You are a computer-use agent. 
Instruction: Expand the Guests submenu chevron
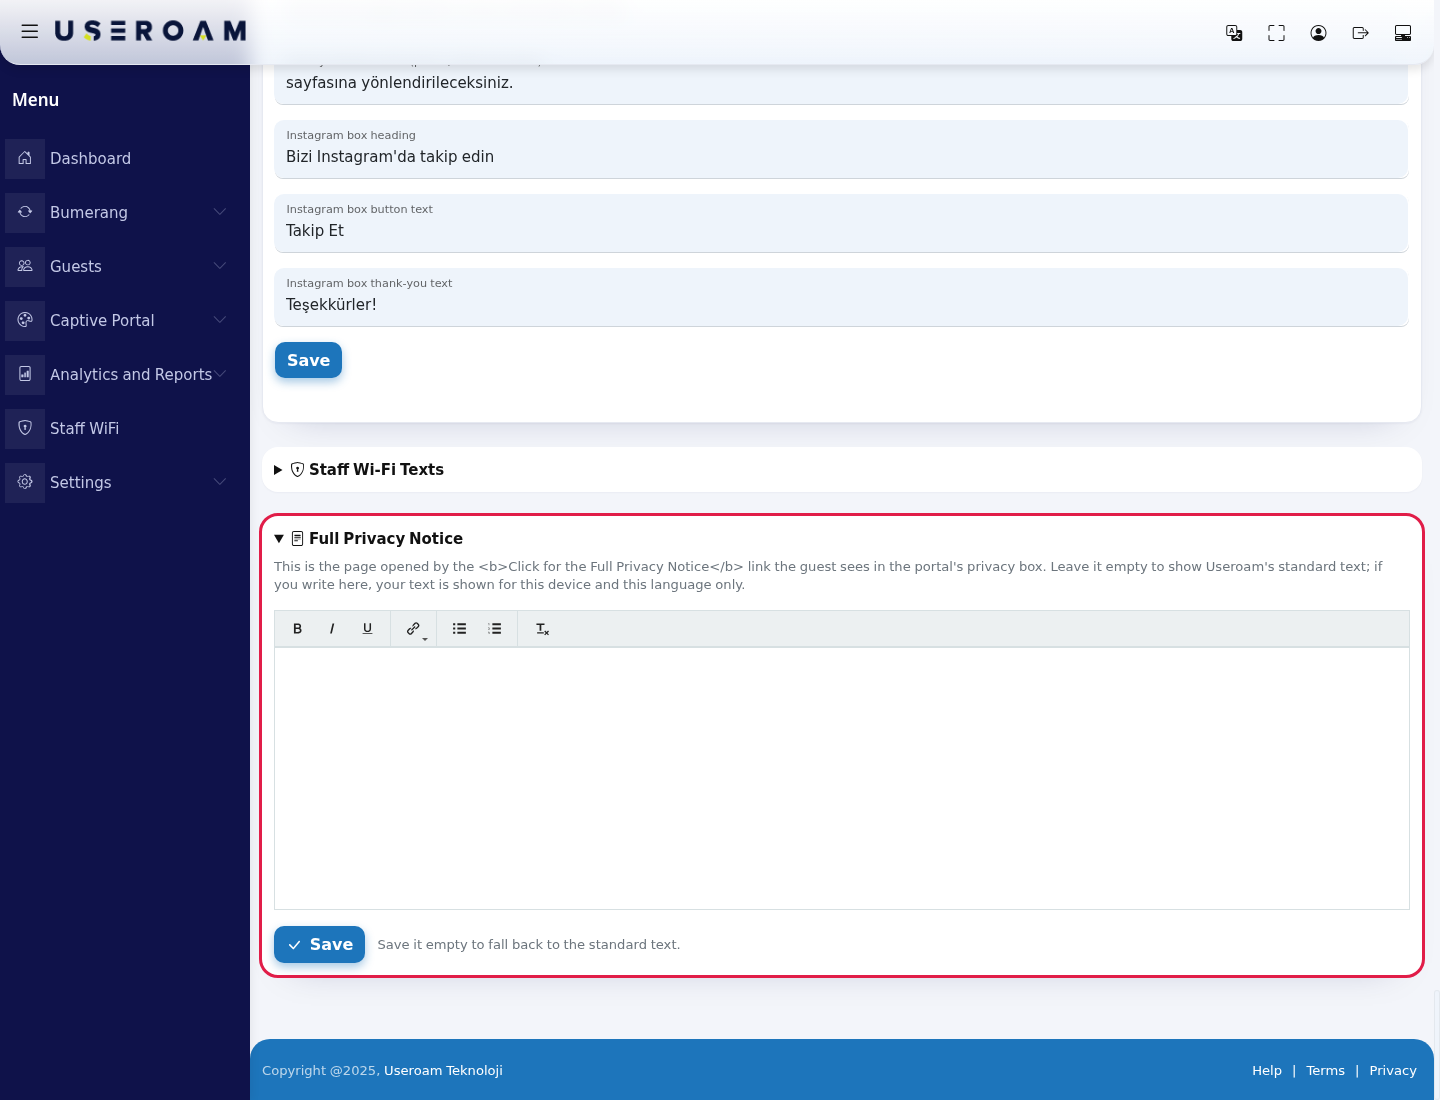(220, 266)
